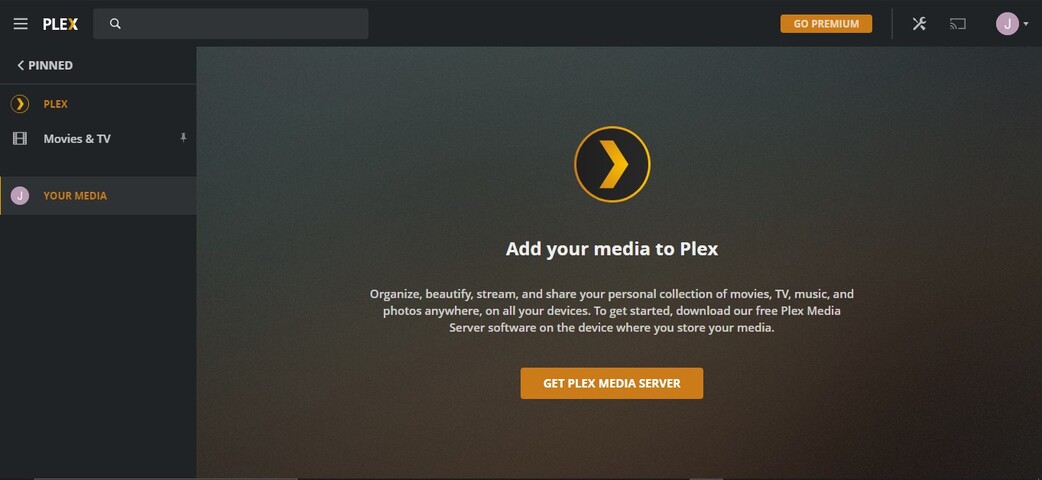Focus the search input field
1042x480 pixels.
[x=231, y=24]
